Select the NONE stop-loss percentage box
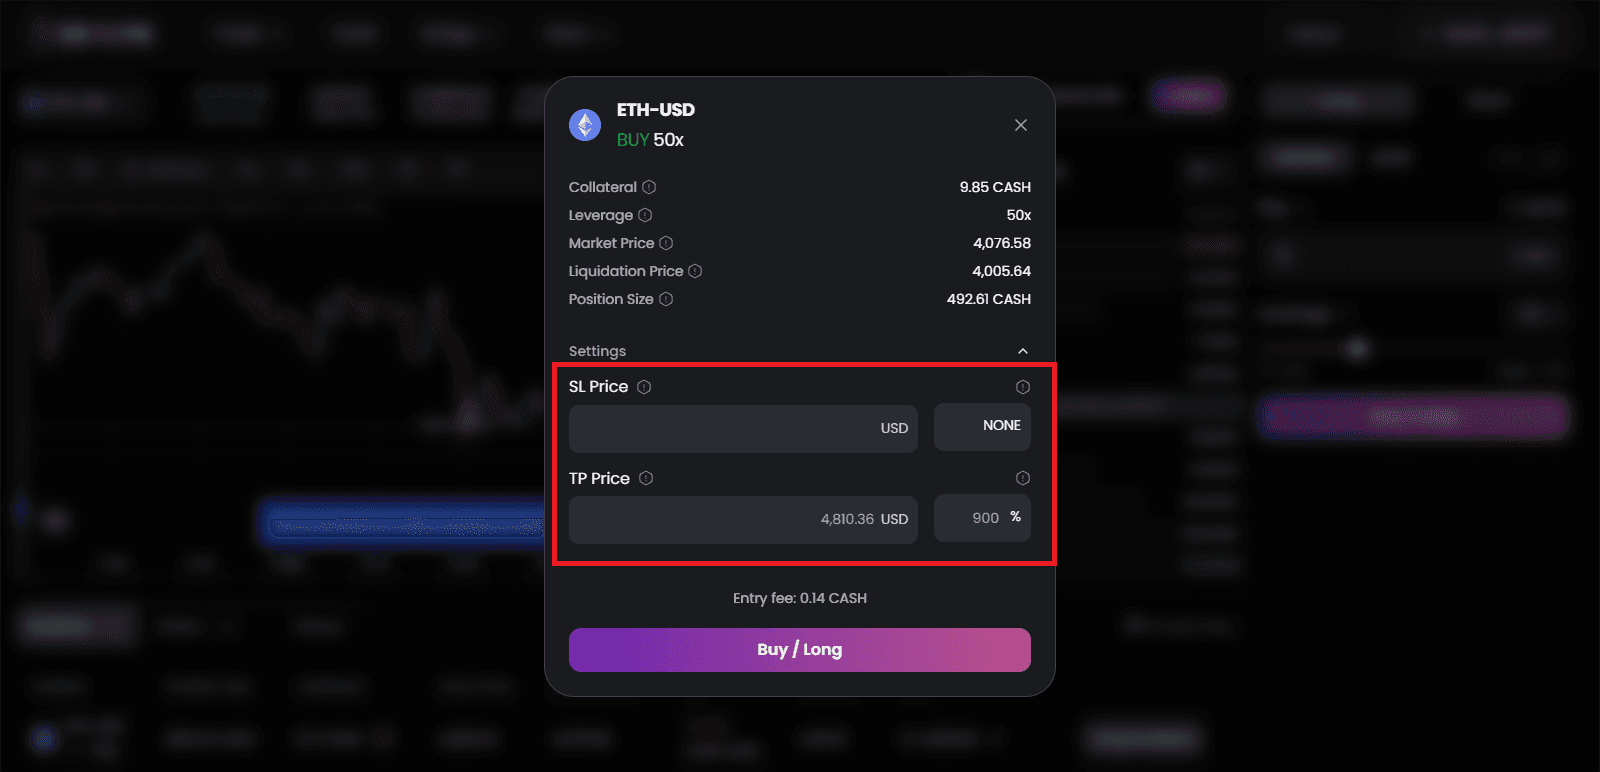 982,427
